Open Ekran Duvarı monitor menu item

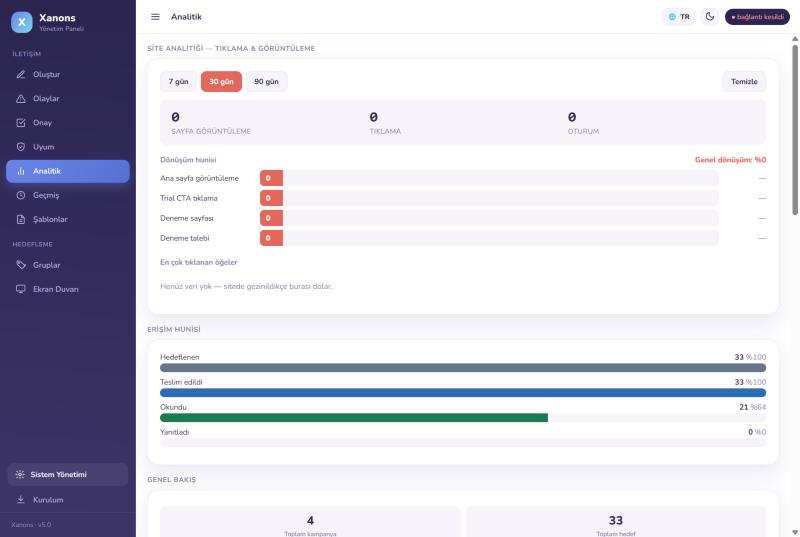tap(68, 289)
